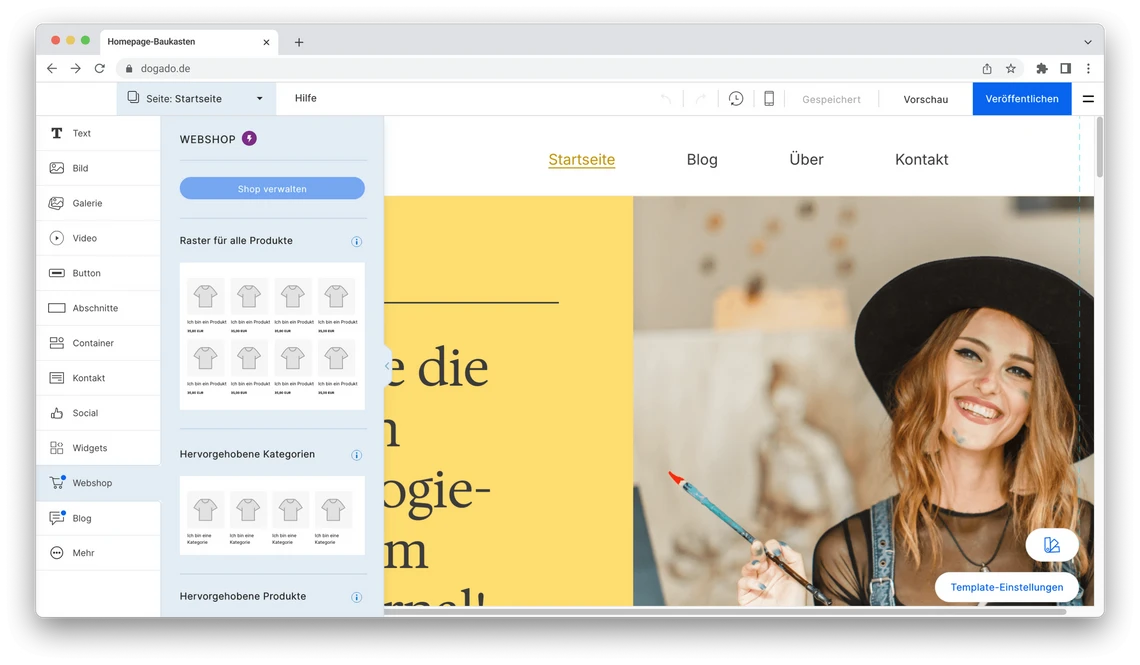Open the Hilfe menu

point(305,98)
